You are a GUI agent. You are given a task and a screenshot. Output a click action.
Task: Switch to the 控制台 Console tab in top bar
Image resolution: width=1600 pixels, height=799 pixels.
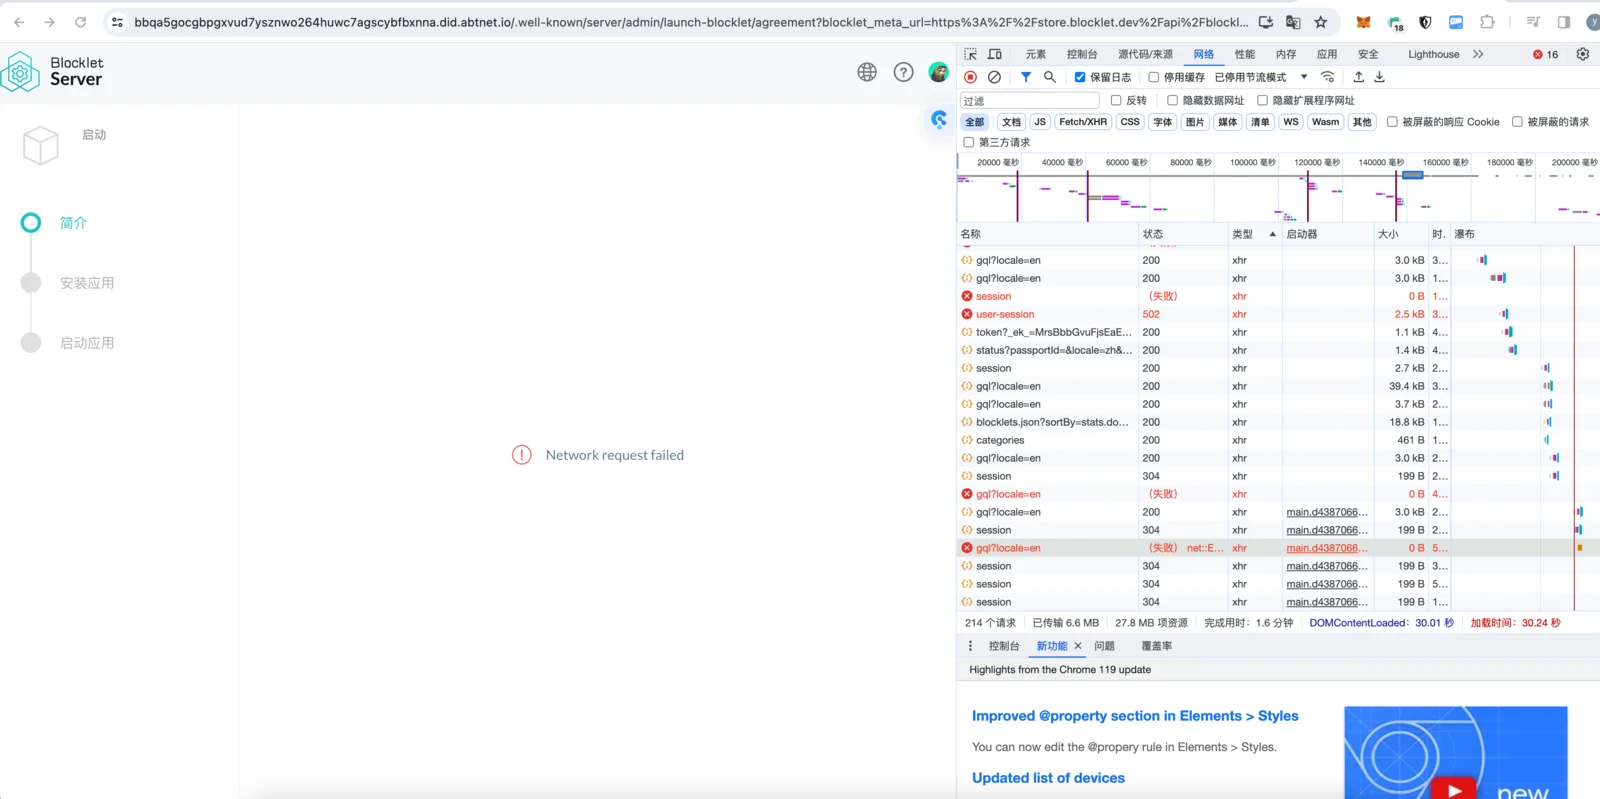coord(1082,54)
